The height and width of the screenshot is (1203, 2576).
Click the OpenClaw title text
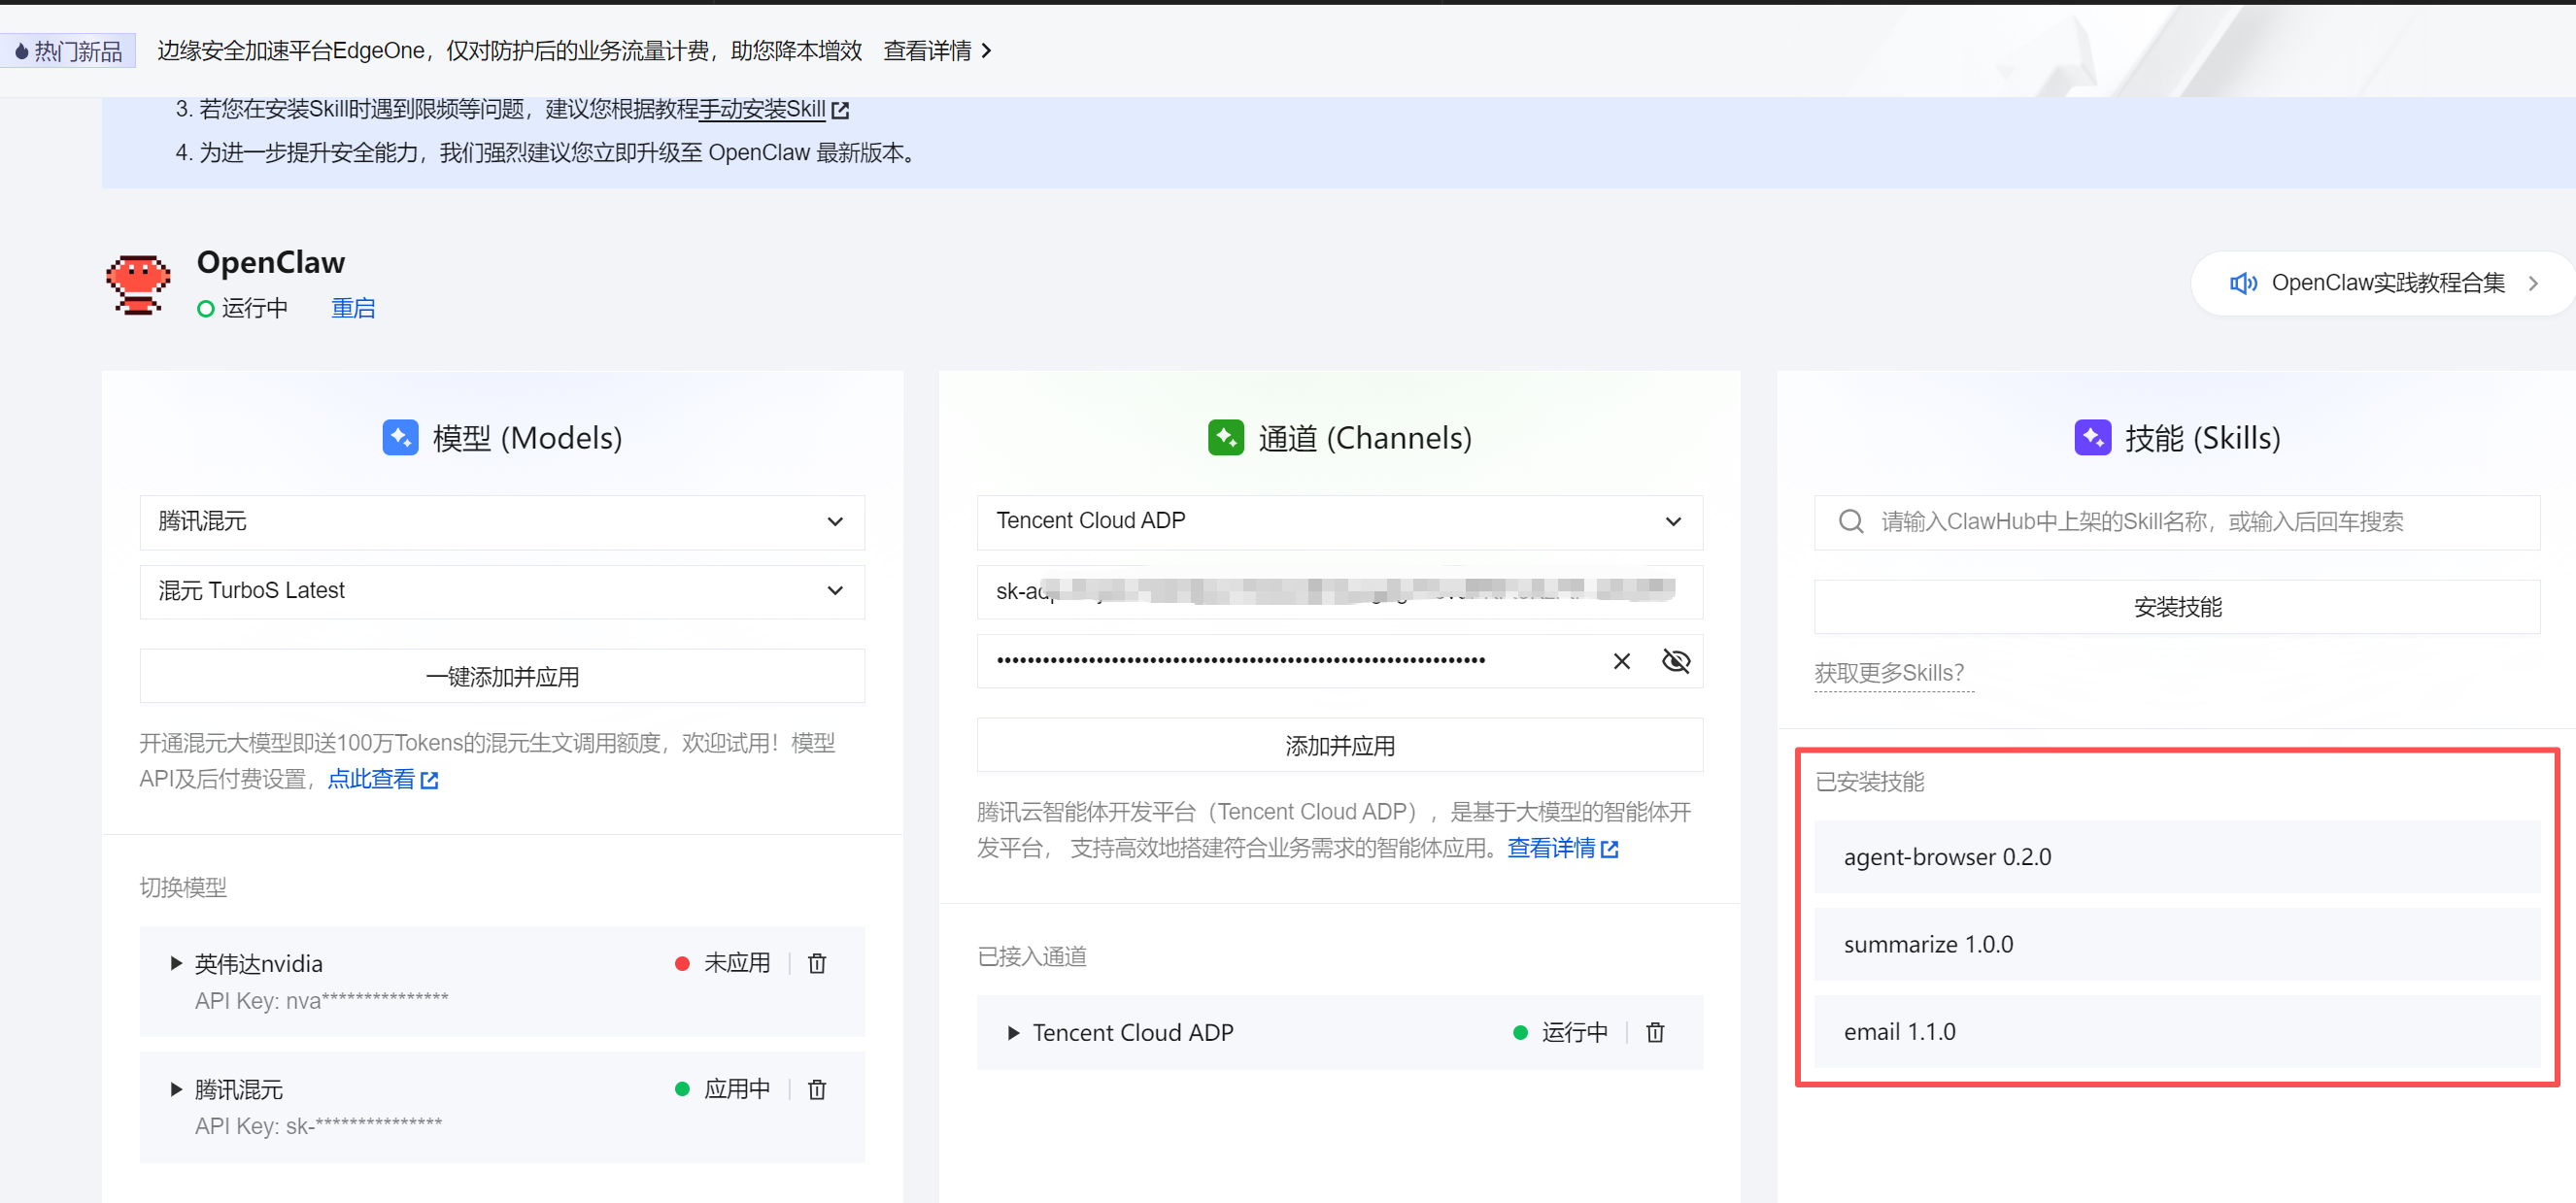coord(271,262)
